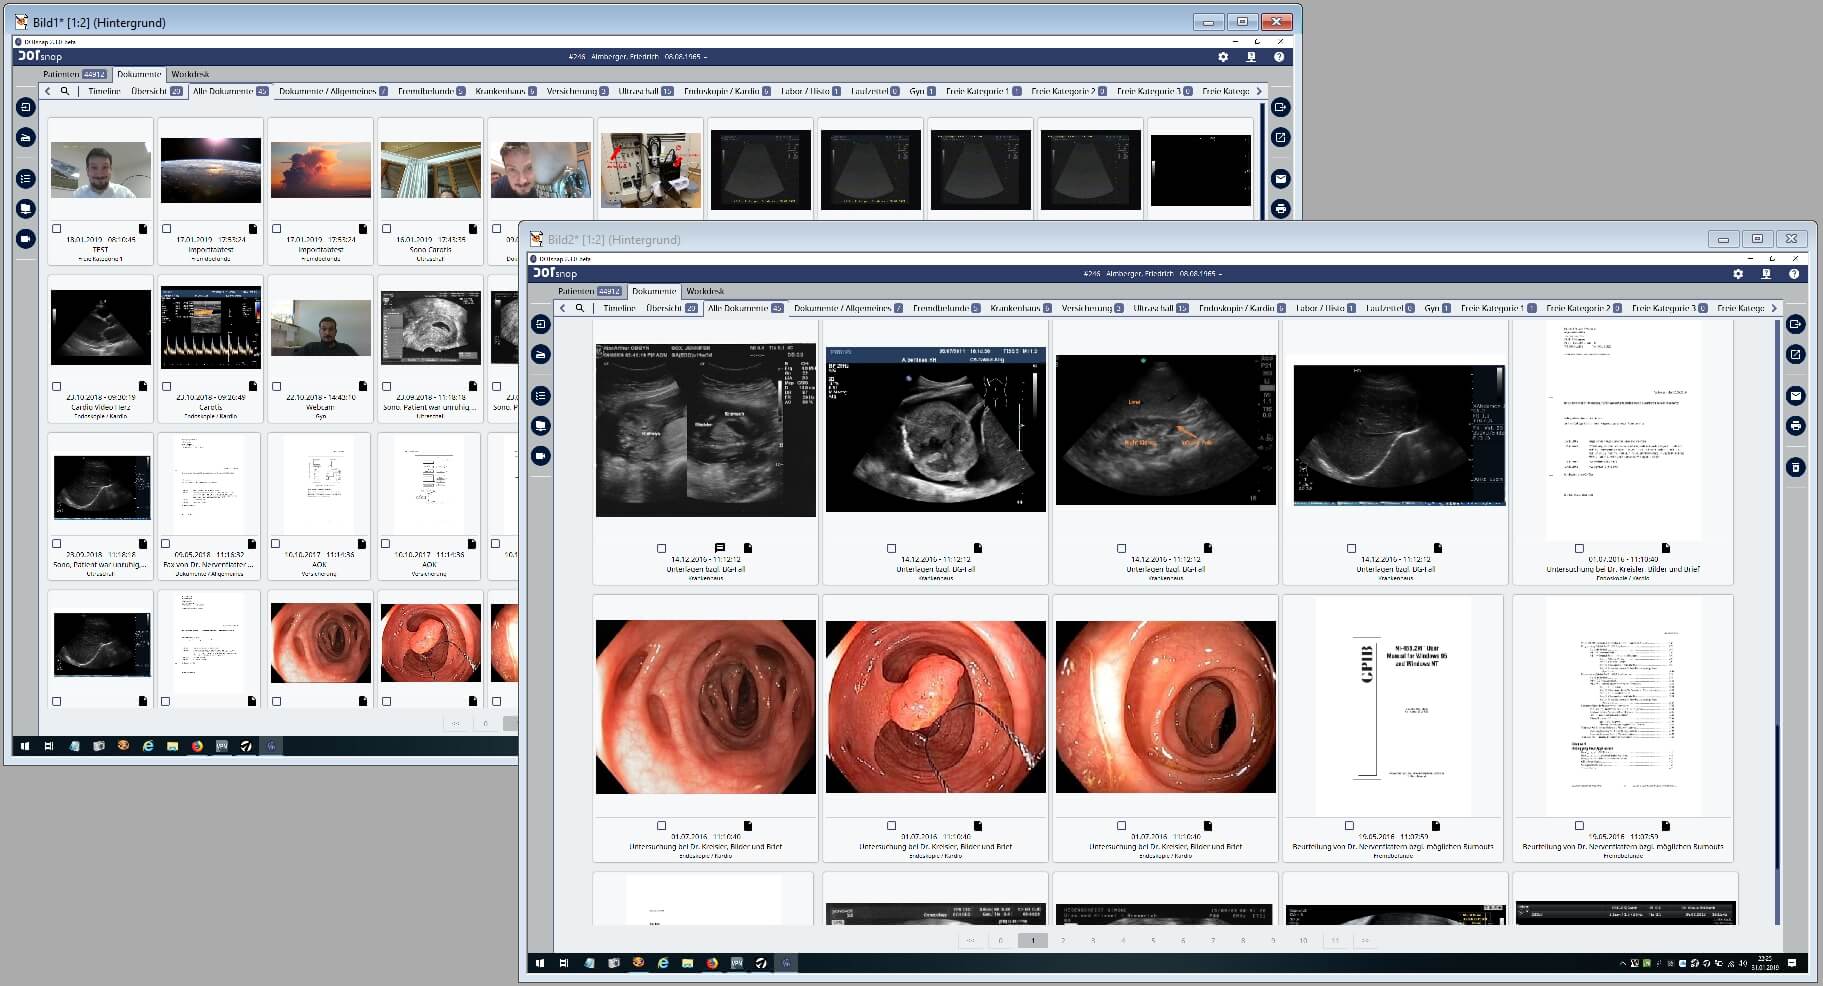The width and height of the screenshot is (1823, 986).
Task: Open settings gear in Bild2 window header
Action: (1738, 274)
